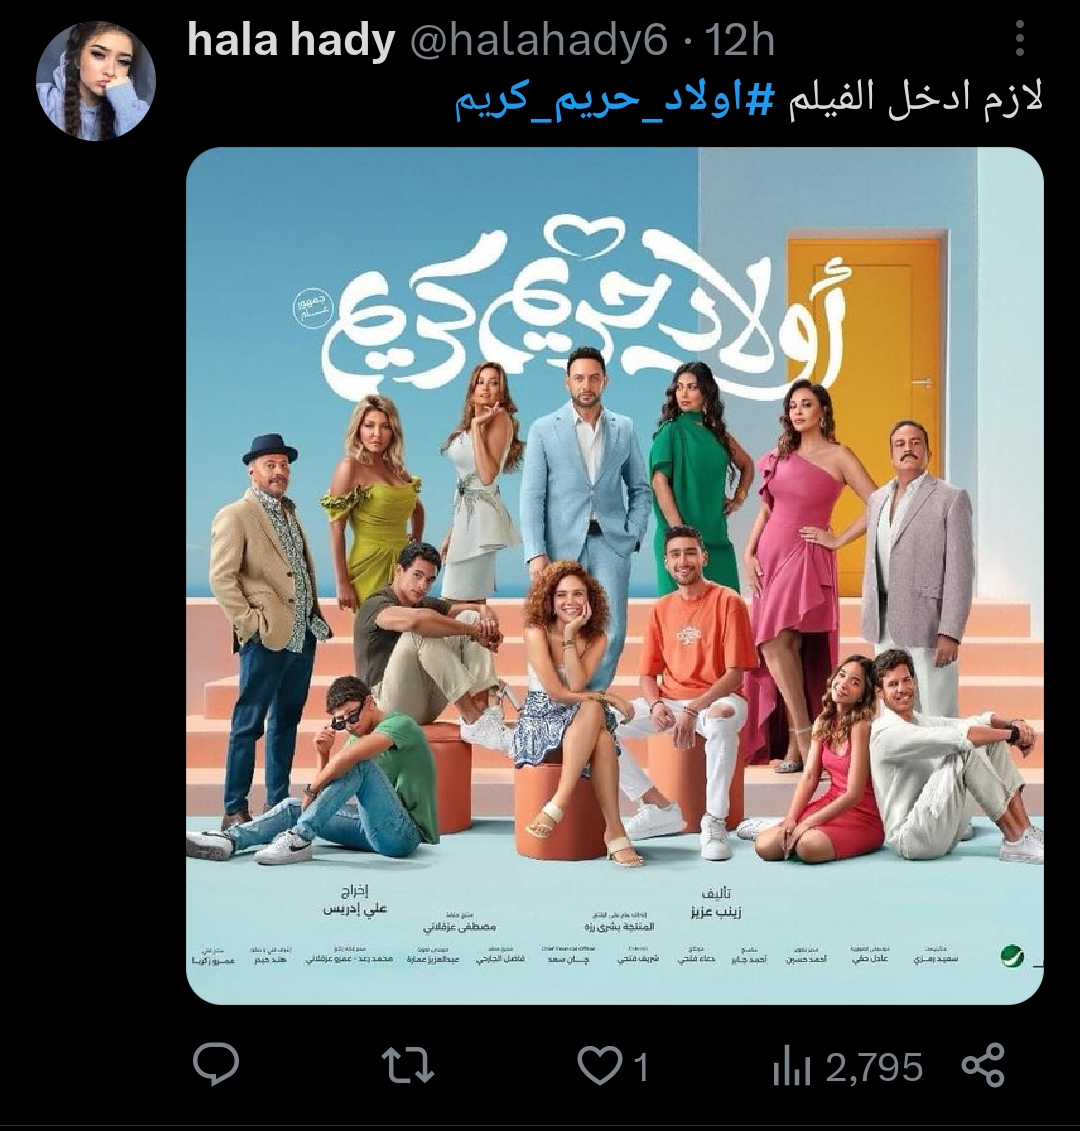Retweet this post using the arrows icon

tap(408, 1065)
